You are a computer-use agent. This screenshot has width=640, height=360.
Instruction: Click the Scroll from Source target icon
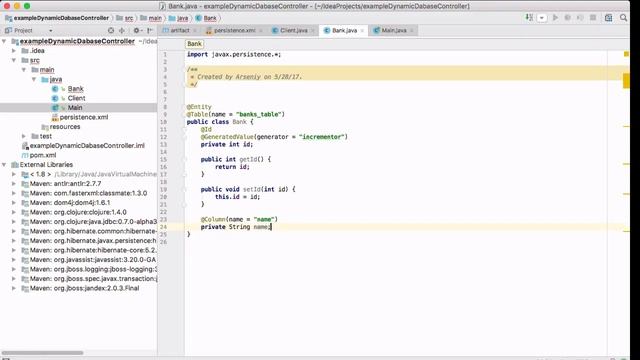(111, 30)
